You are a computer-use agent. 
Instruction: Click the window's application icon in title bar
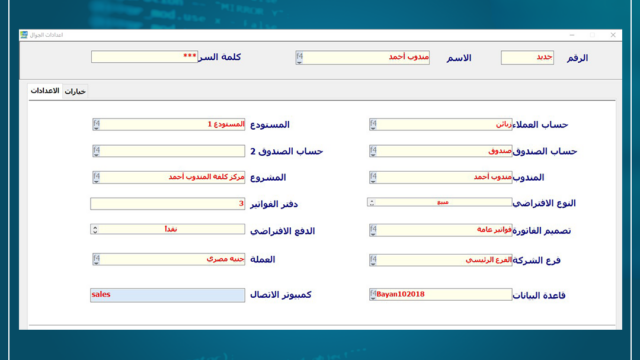[x=24, y=35]
